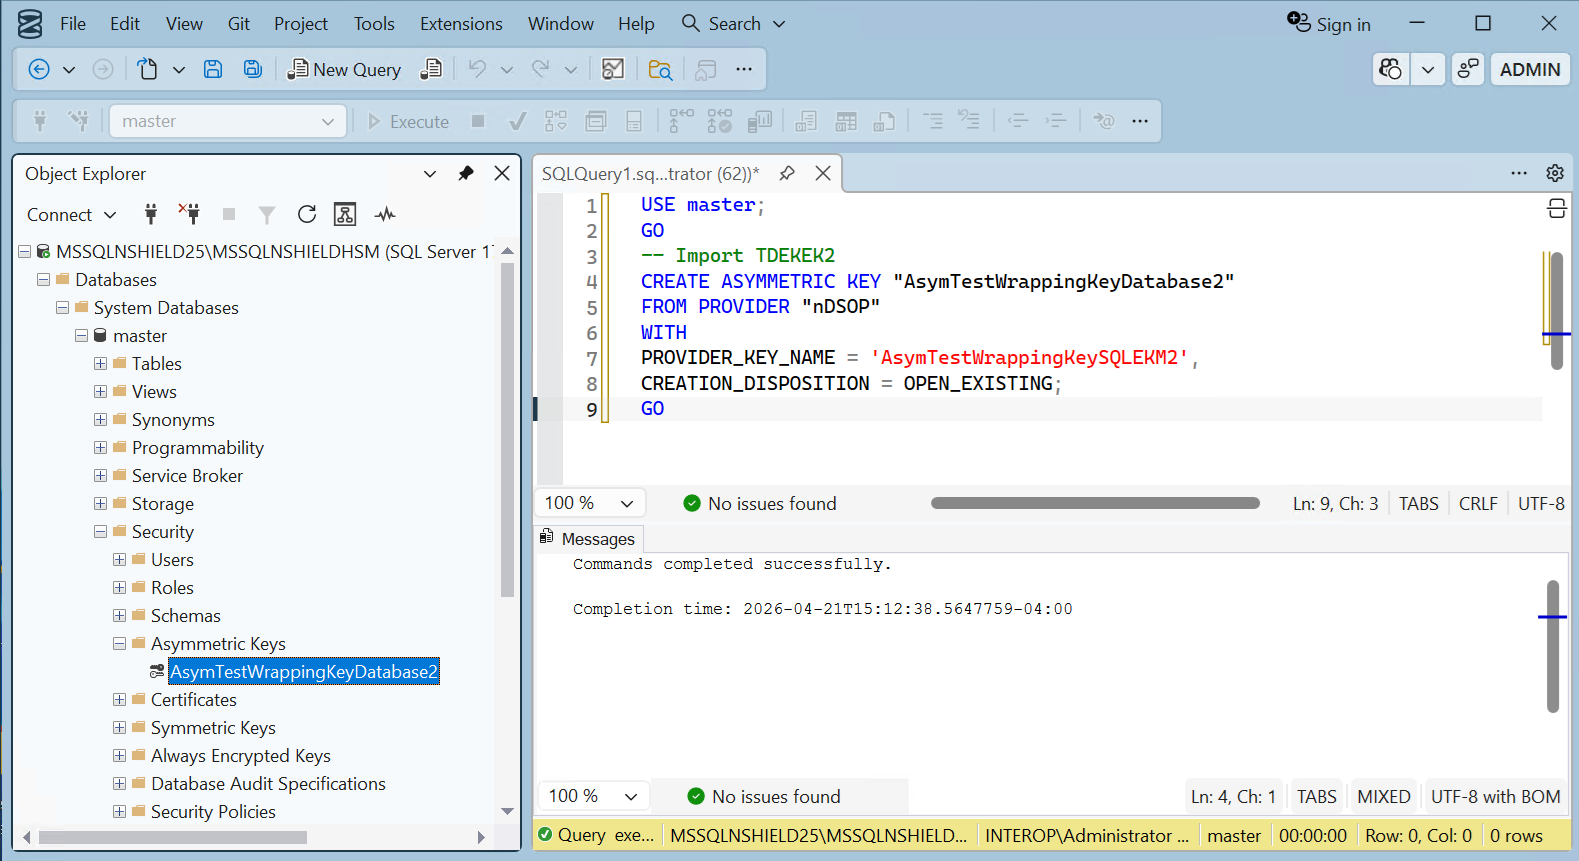Switch output to Results to Text
The height and width of the screenshot is (861, 1579).
[x=806, y=121]
